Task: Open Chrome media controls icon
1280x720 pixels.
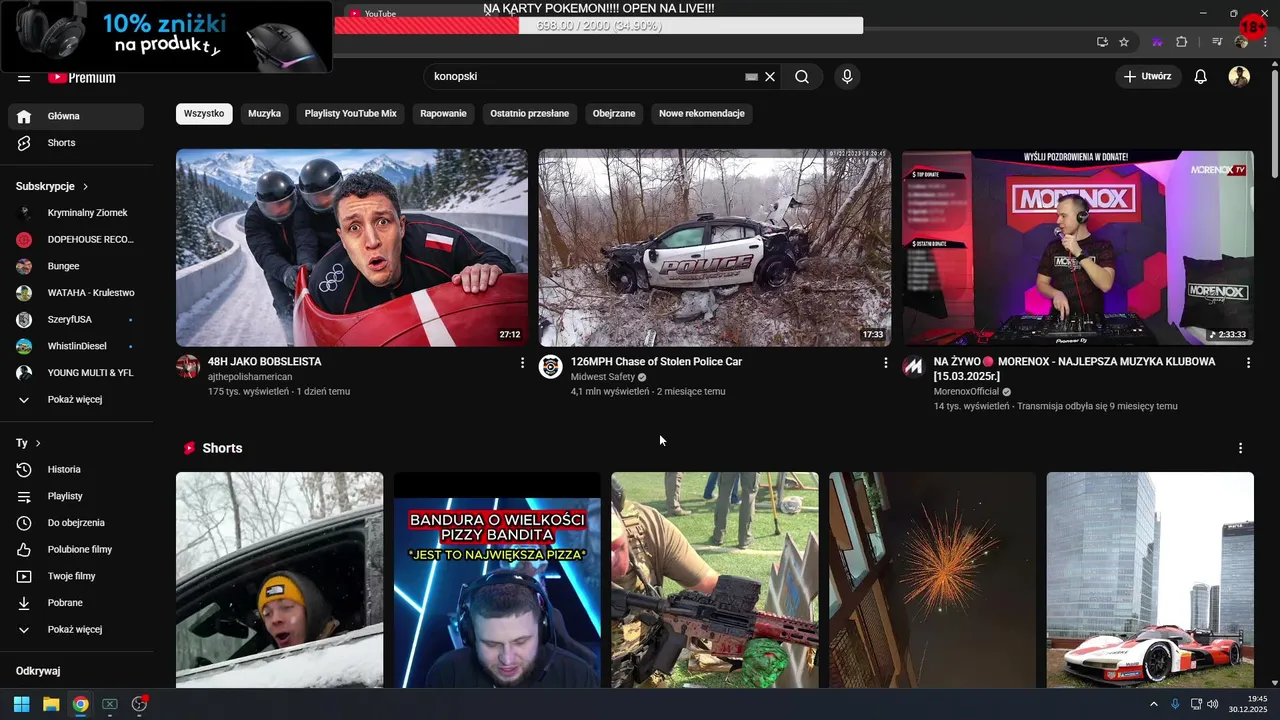Action: (x=1217, y=42)
